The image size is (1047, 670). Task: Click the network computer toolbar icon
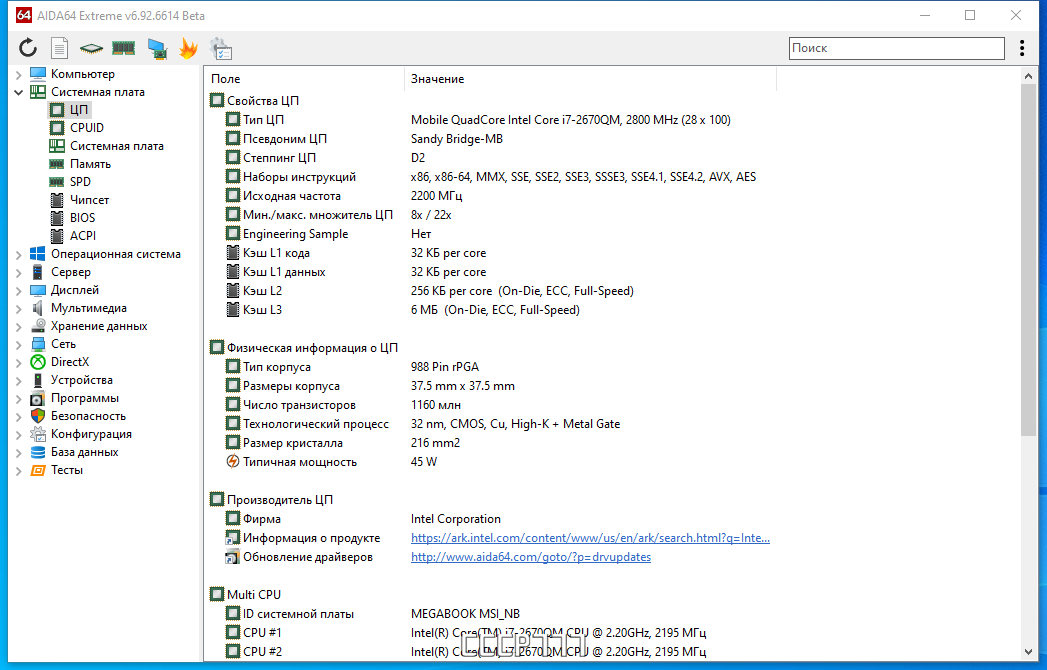pos(158,49)
